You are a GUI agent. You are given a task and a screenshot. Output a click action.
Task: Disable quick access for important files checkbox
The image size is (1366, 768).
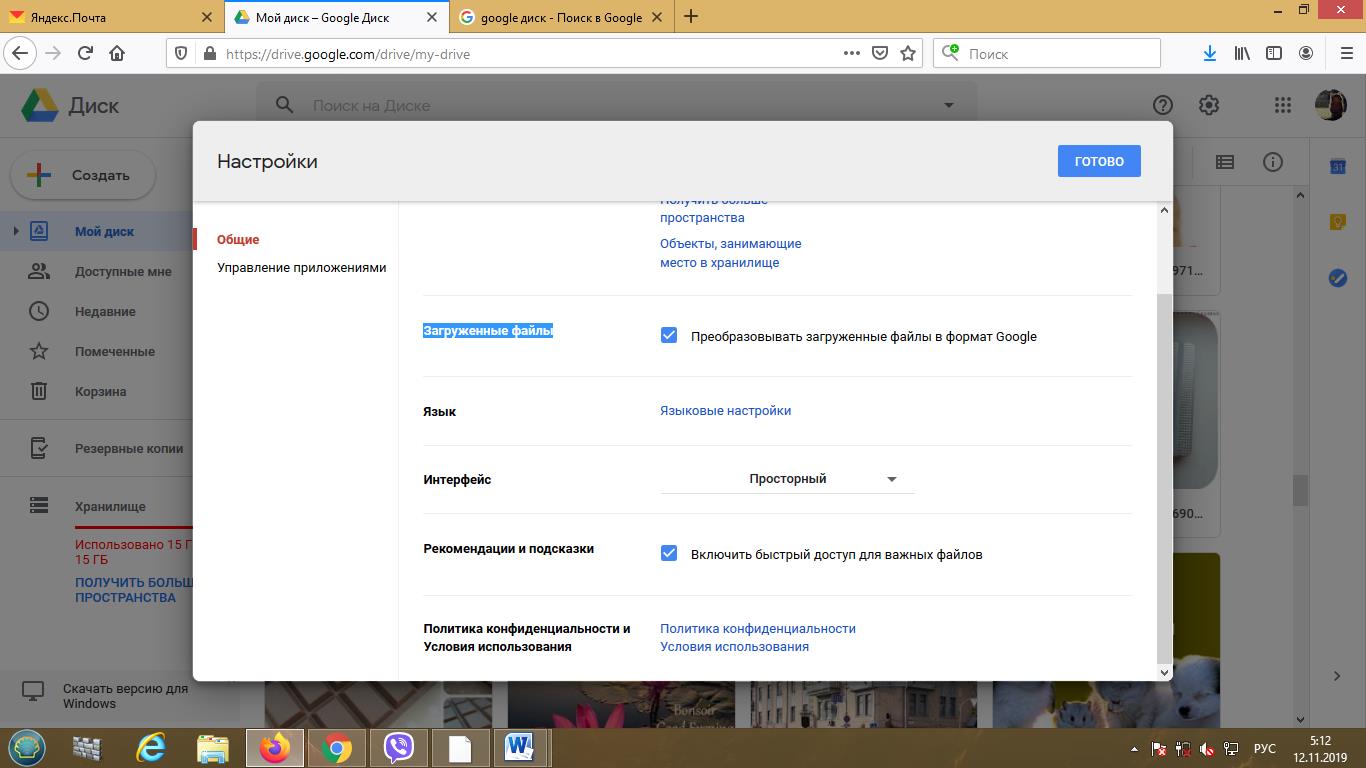[669, 553]
